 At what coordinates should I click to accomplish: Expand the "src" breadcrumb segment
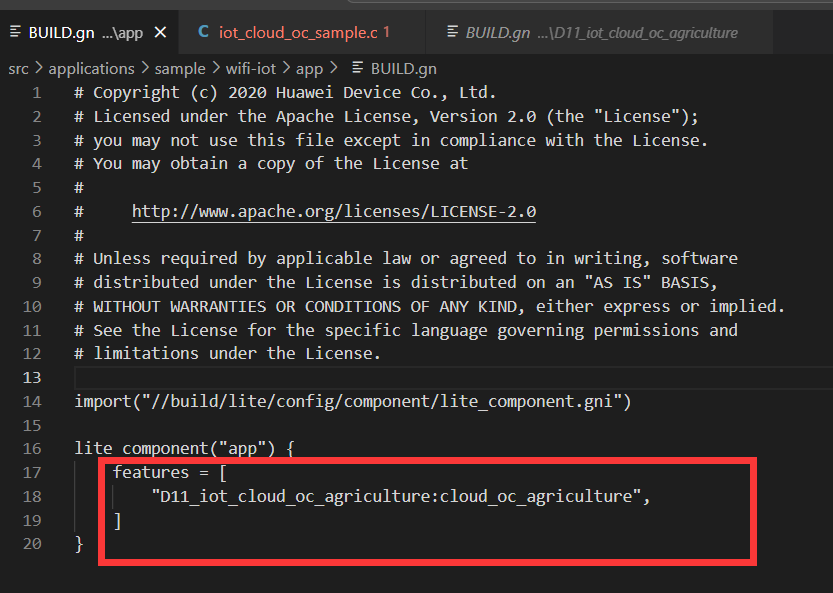tap(18, 69)
